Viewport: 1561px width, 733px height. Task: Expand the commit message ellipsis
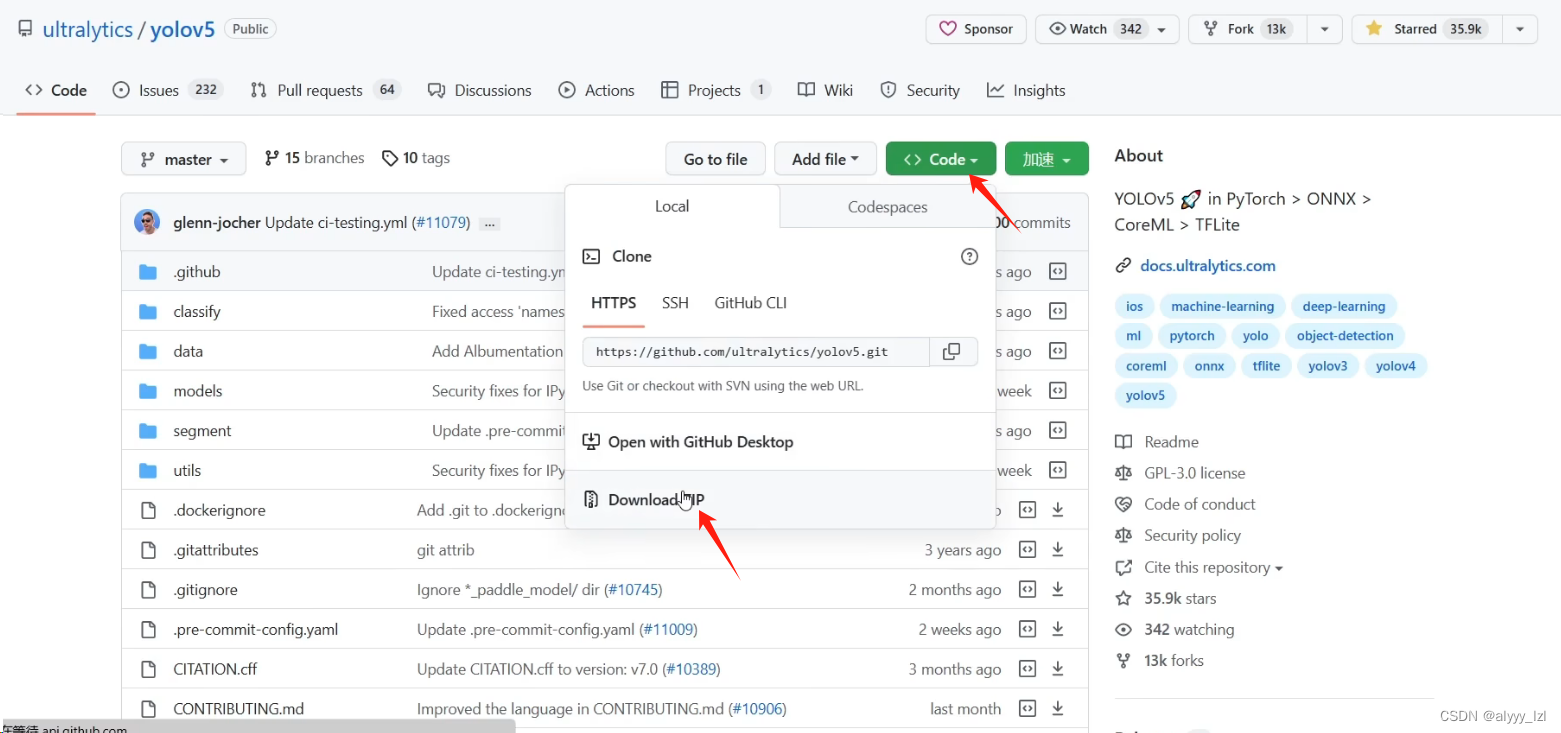490,224
